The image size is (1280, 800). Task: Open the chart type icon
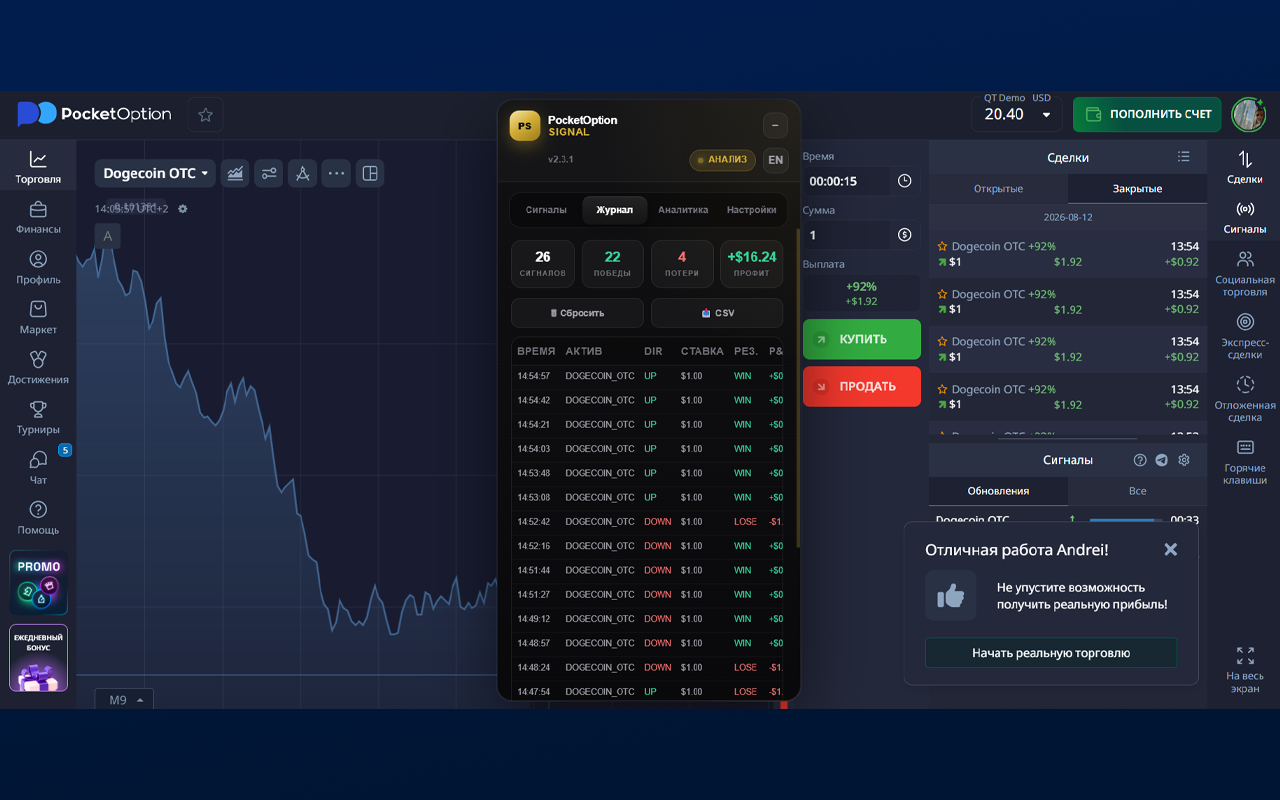235,173
